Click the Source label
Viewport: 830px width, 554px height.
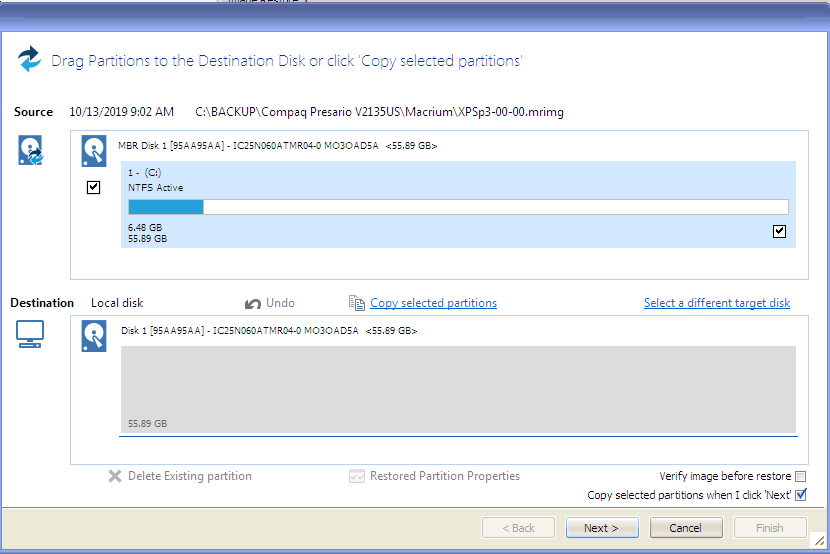click(33, 112)
